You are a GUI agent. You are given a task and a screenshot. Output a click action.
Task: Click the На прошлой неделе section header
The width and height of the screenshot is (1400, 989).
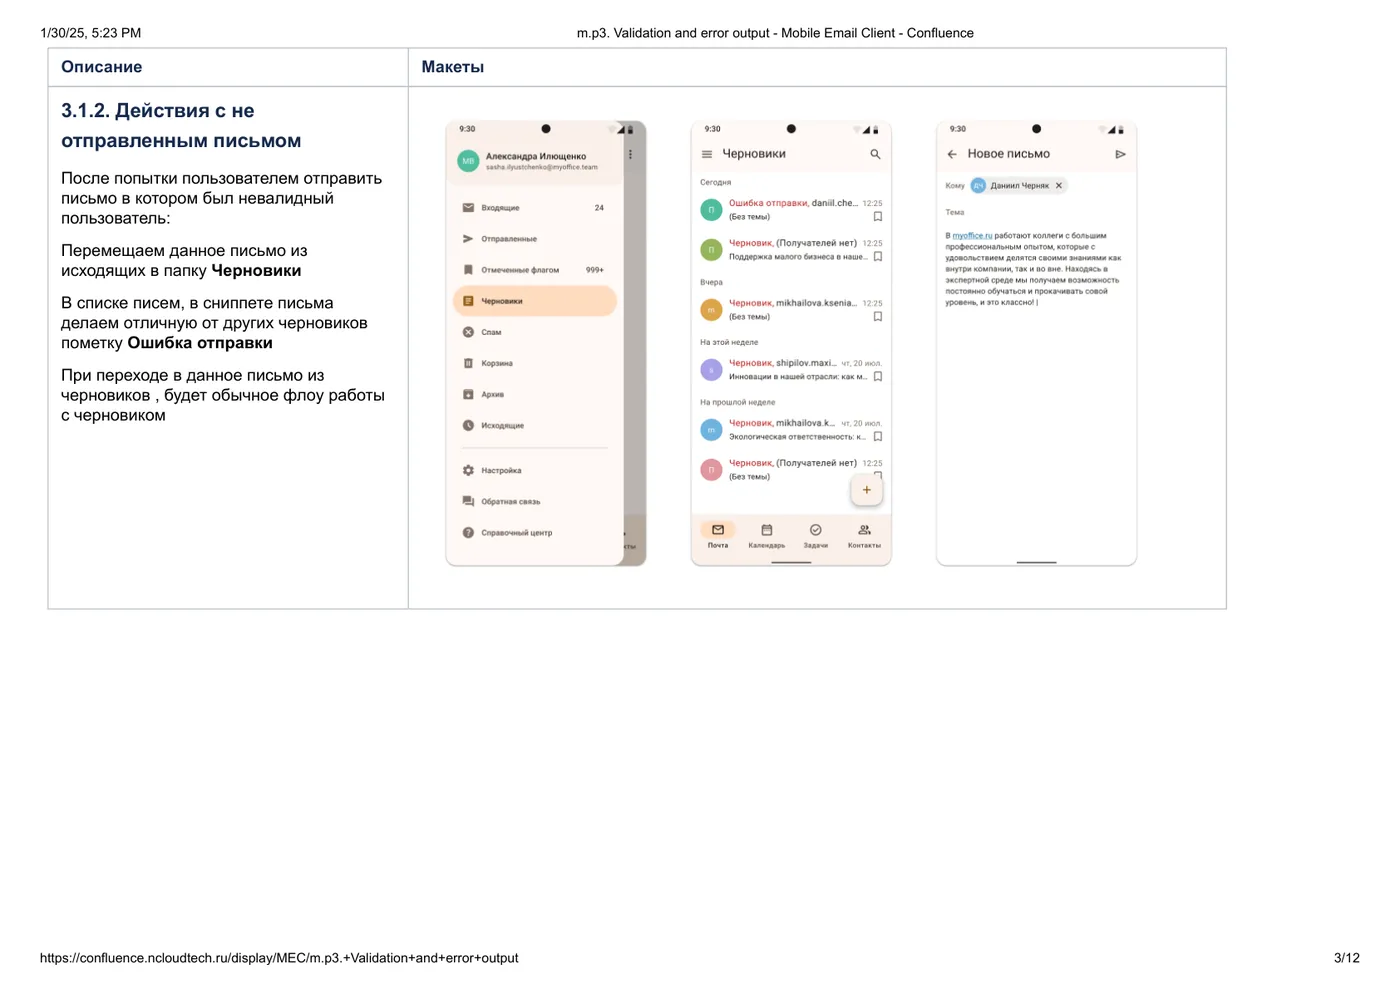pos(738,403)
